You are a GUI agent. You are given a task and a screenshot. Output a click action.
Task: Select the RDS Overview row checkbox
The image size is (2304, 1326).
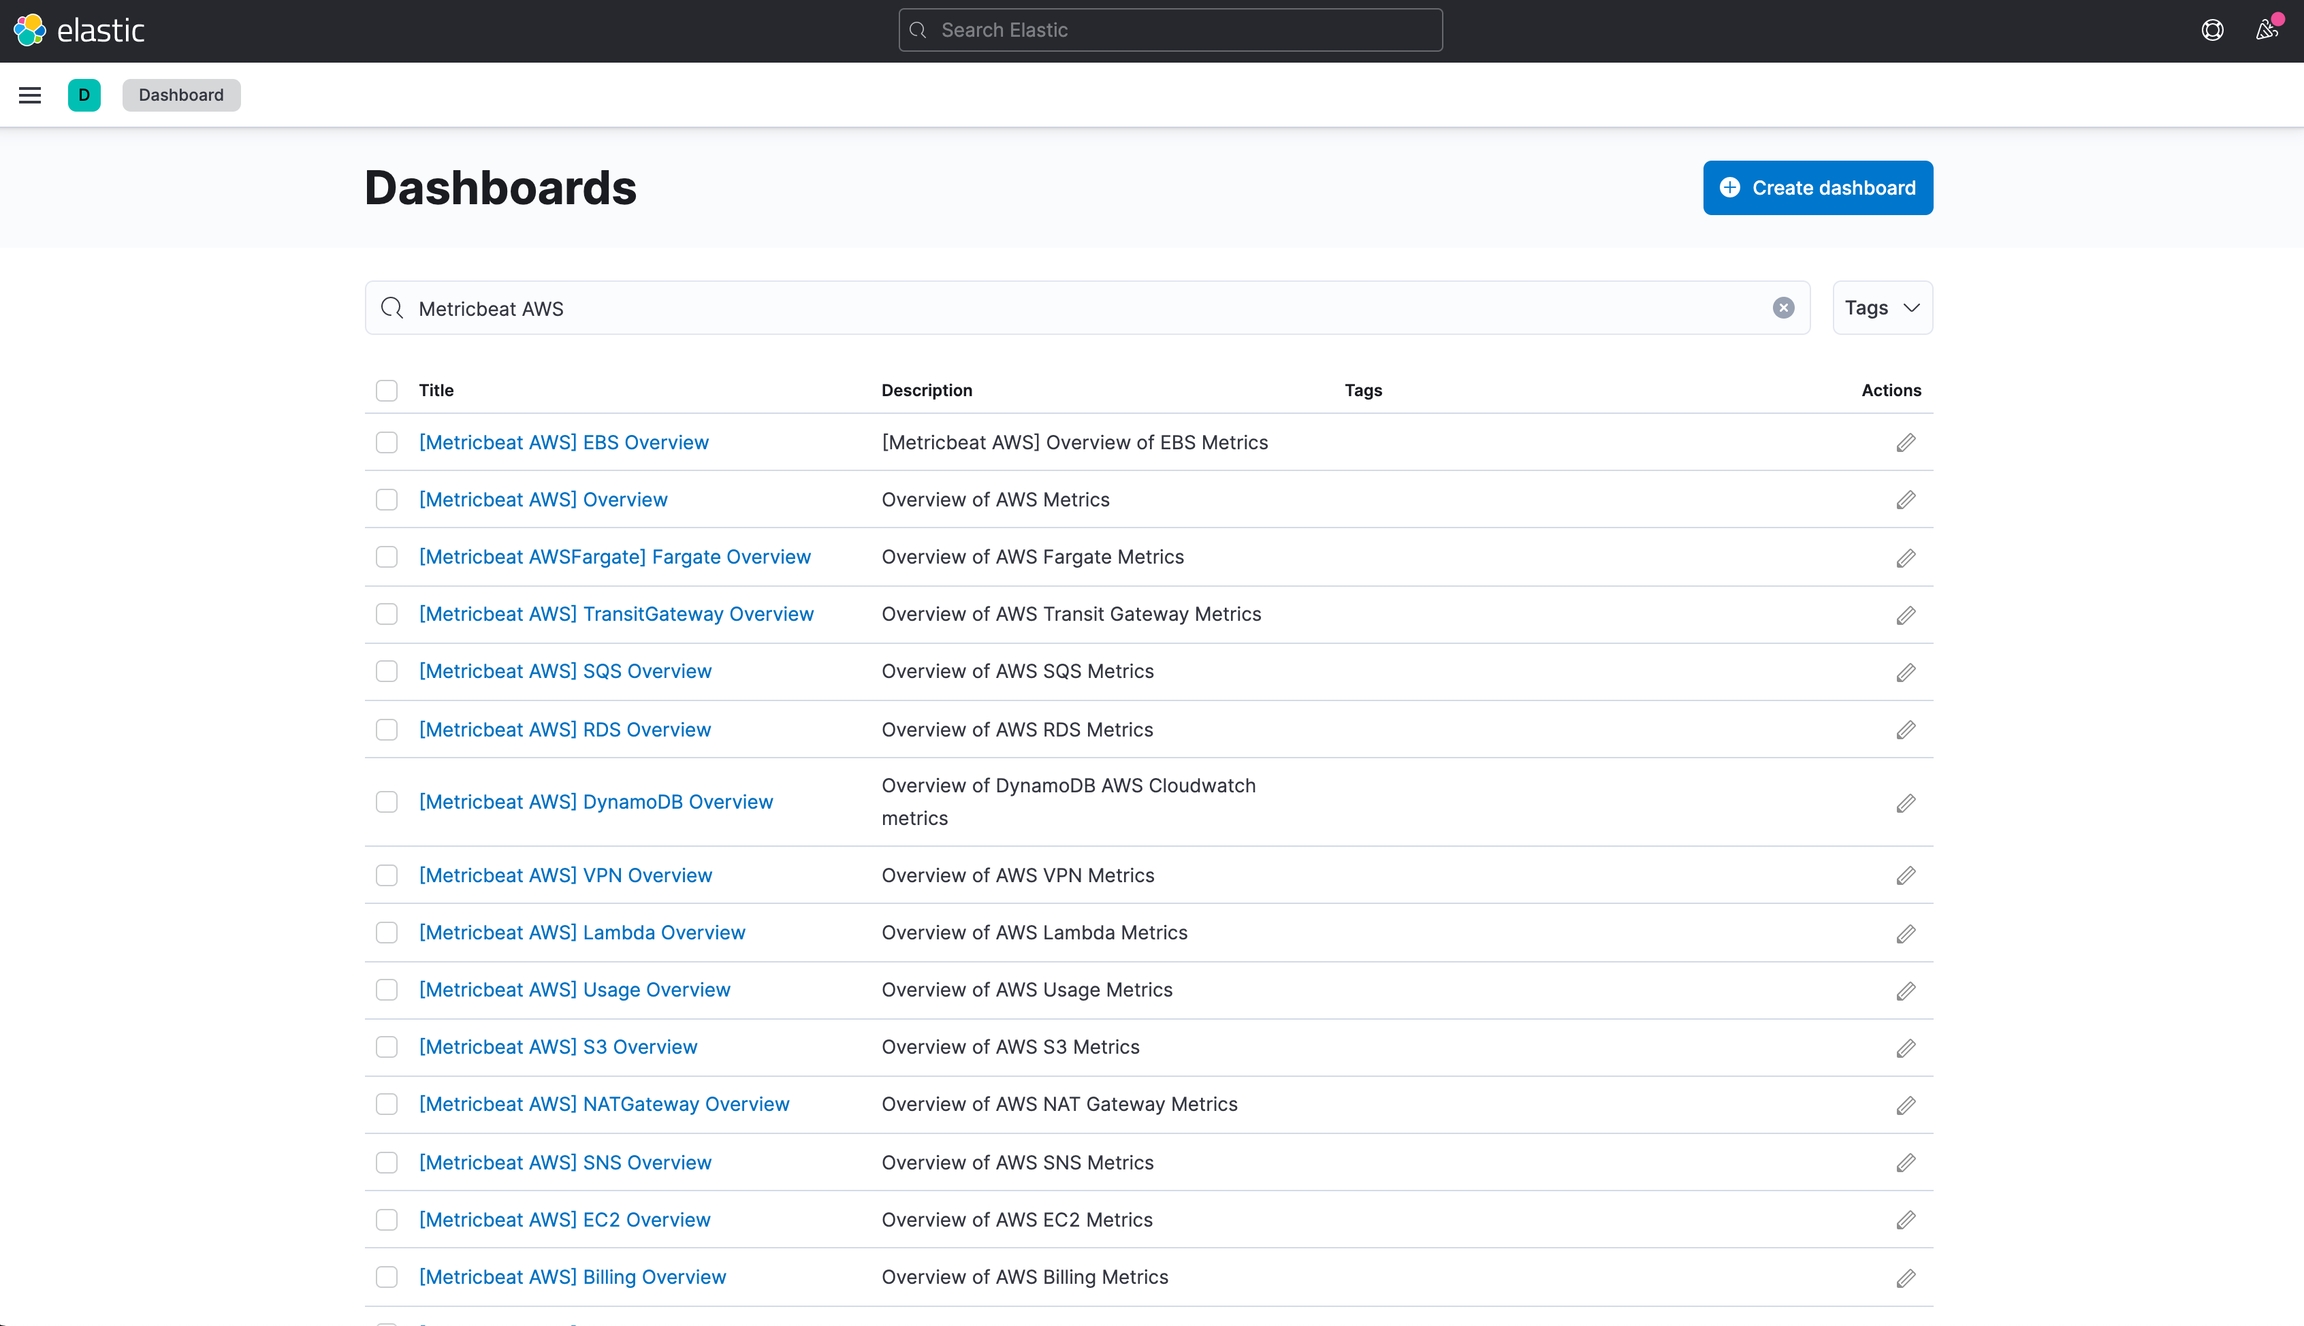click(387, 730)
